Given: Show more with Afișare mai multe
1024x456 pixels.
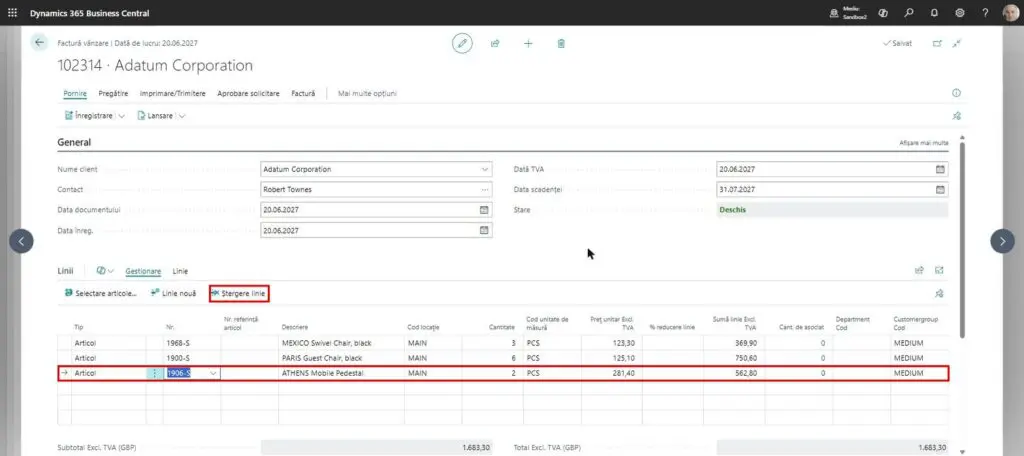Looking at the screenshot, I should [x=923, y=142].
